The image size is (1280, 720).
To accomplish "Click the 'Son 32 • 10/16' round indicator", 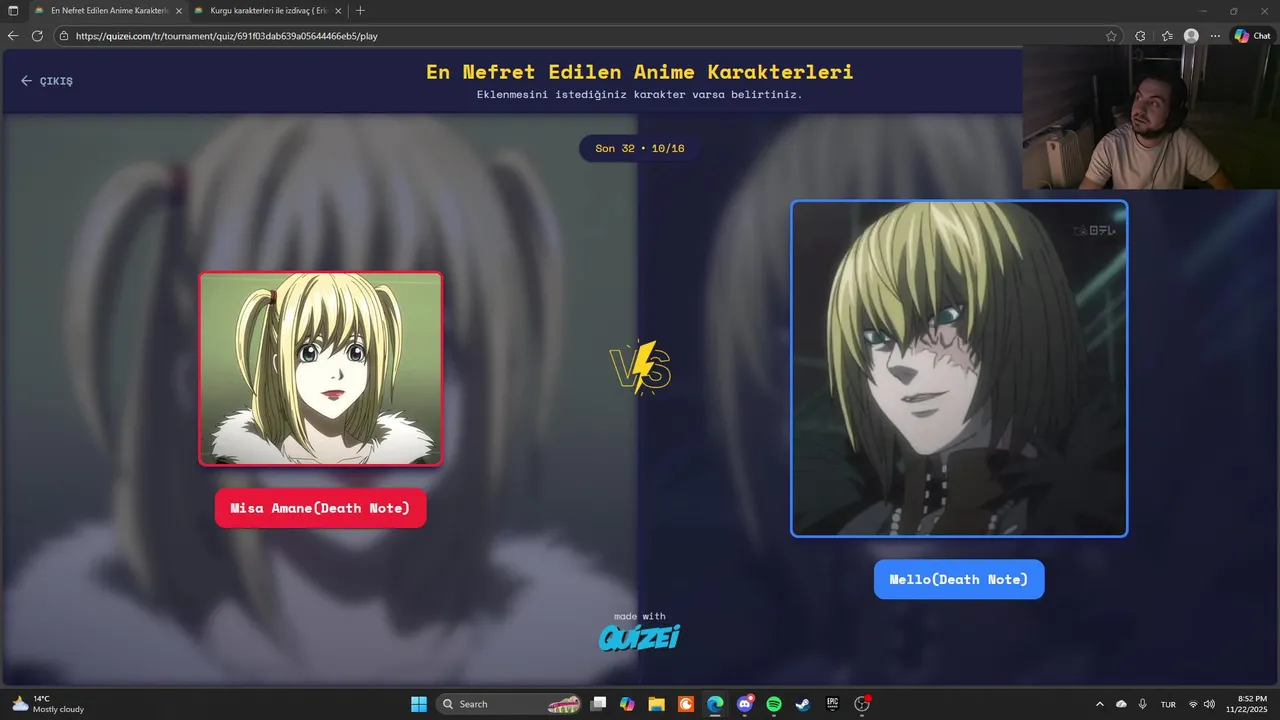I will (640, 148).
